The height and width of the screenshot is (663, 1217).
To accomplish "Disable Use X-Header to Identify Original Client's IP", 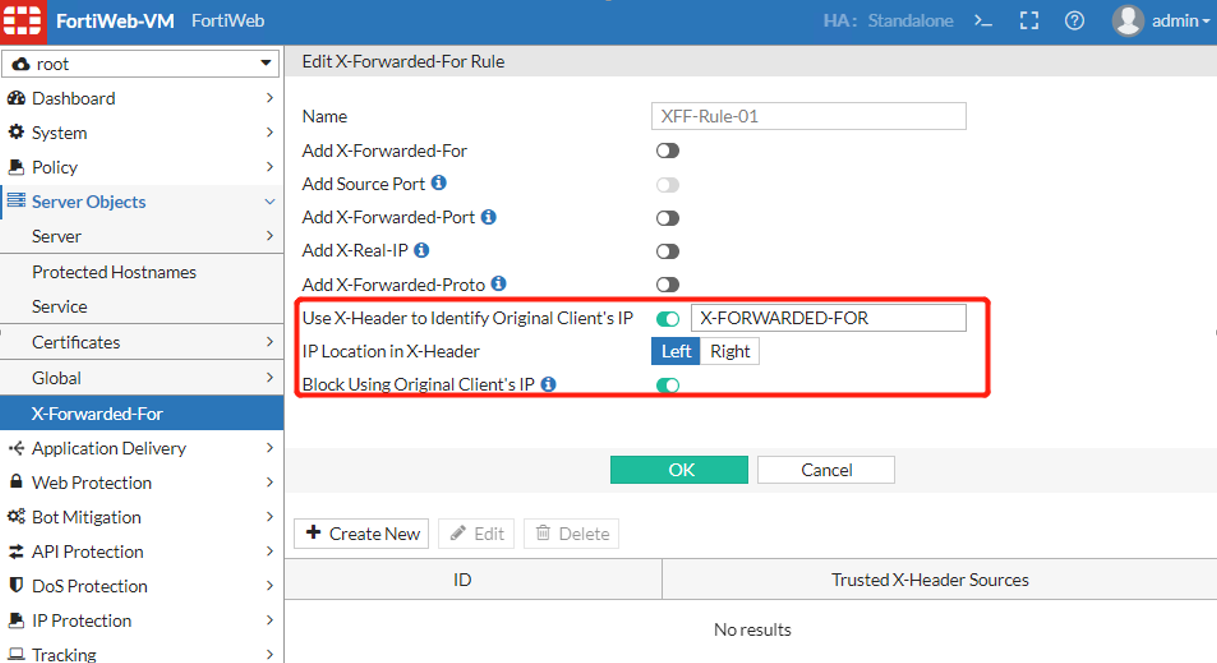I will [667, 317].
